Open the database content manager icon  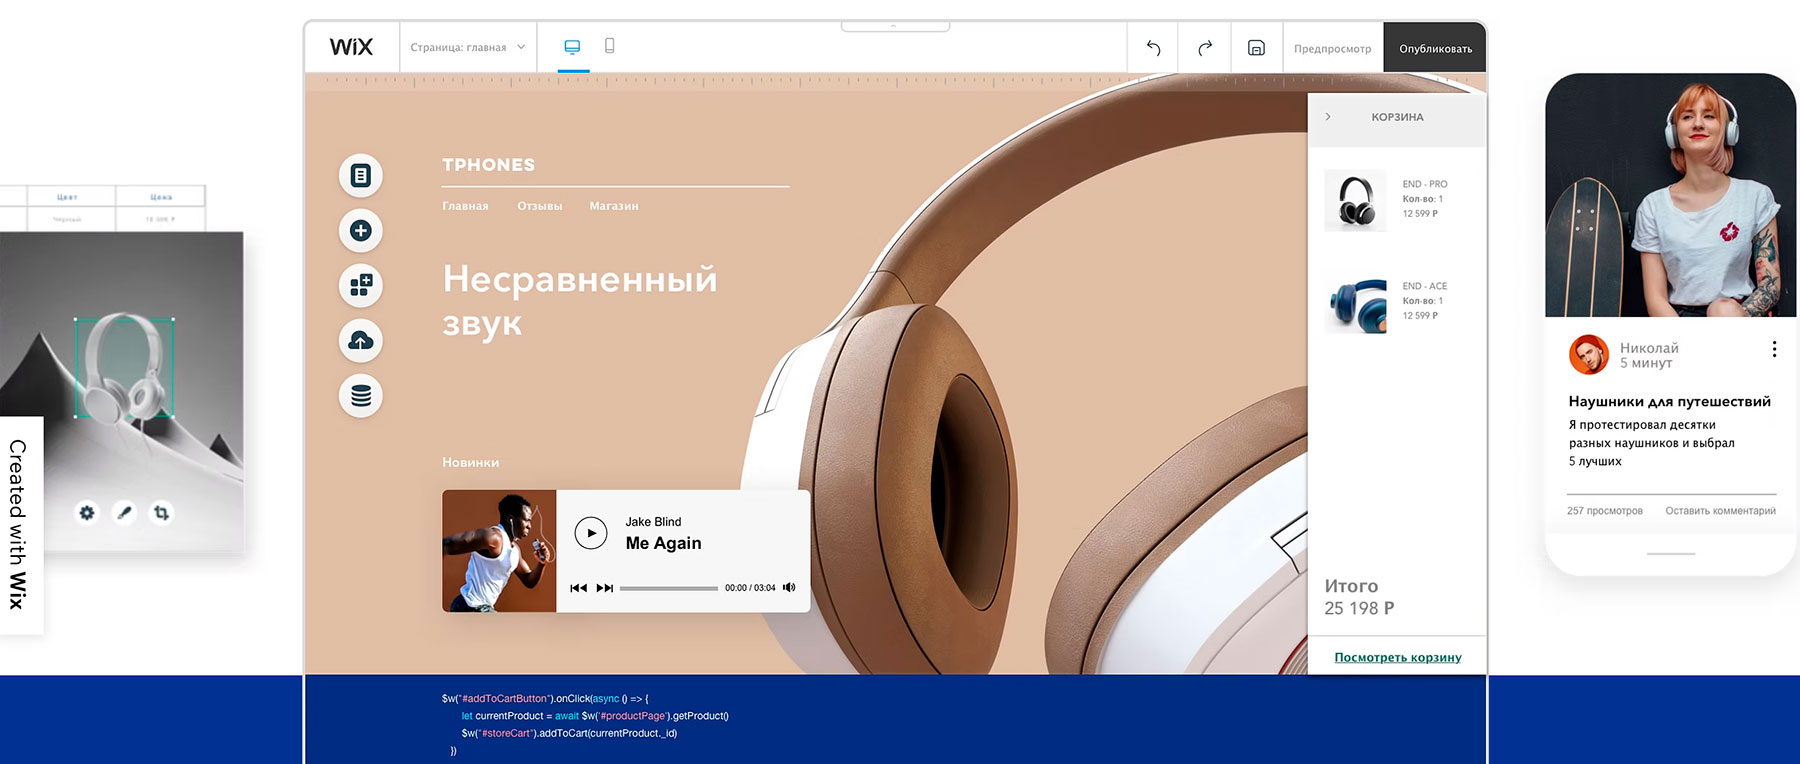(361, 396)
